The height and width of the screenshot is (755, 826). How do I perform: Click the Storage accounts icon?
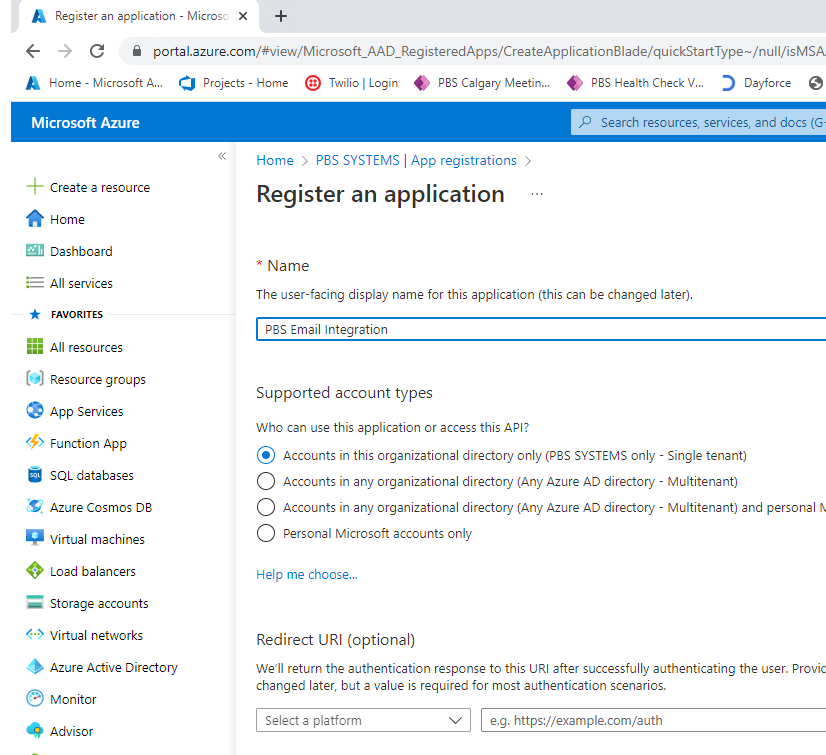point(35,603)
